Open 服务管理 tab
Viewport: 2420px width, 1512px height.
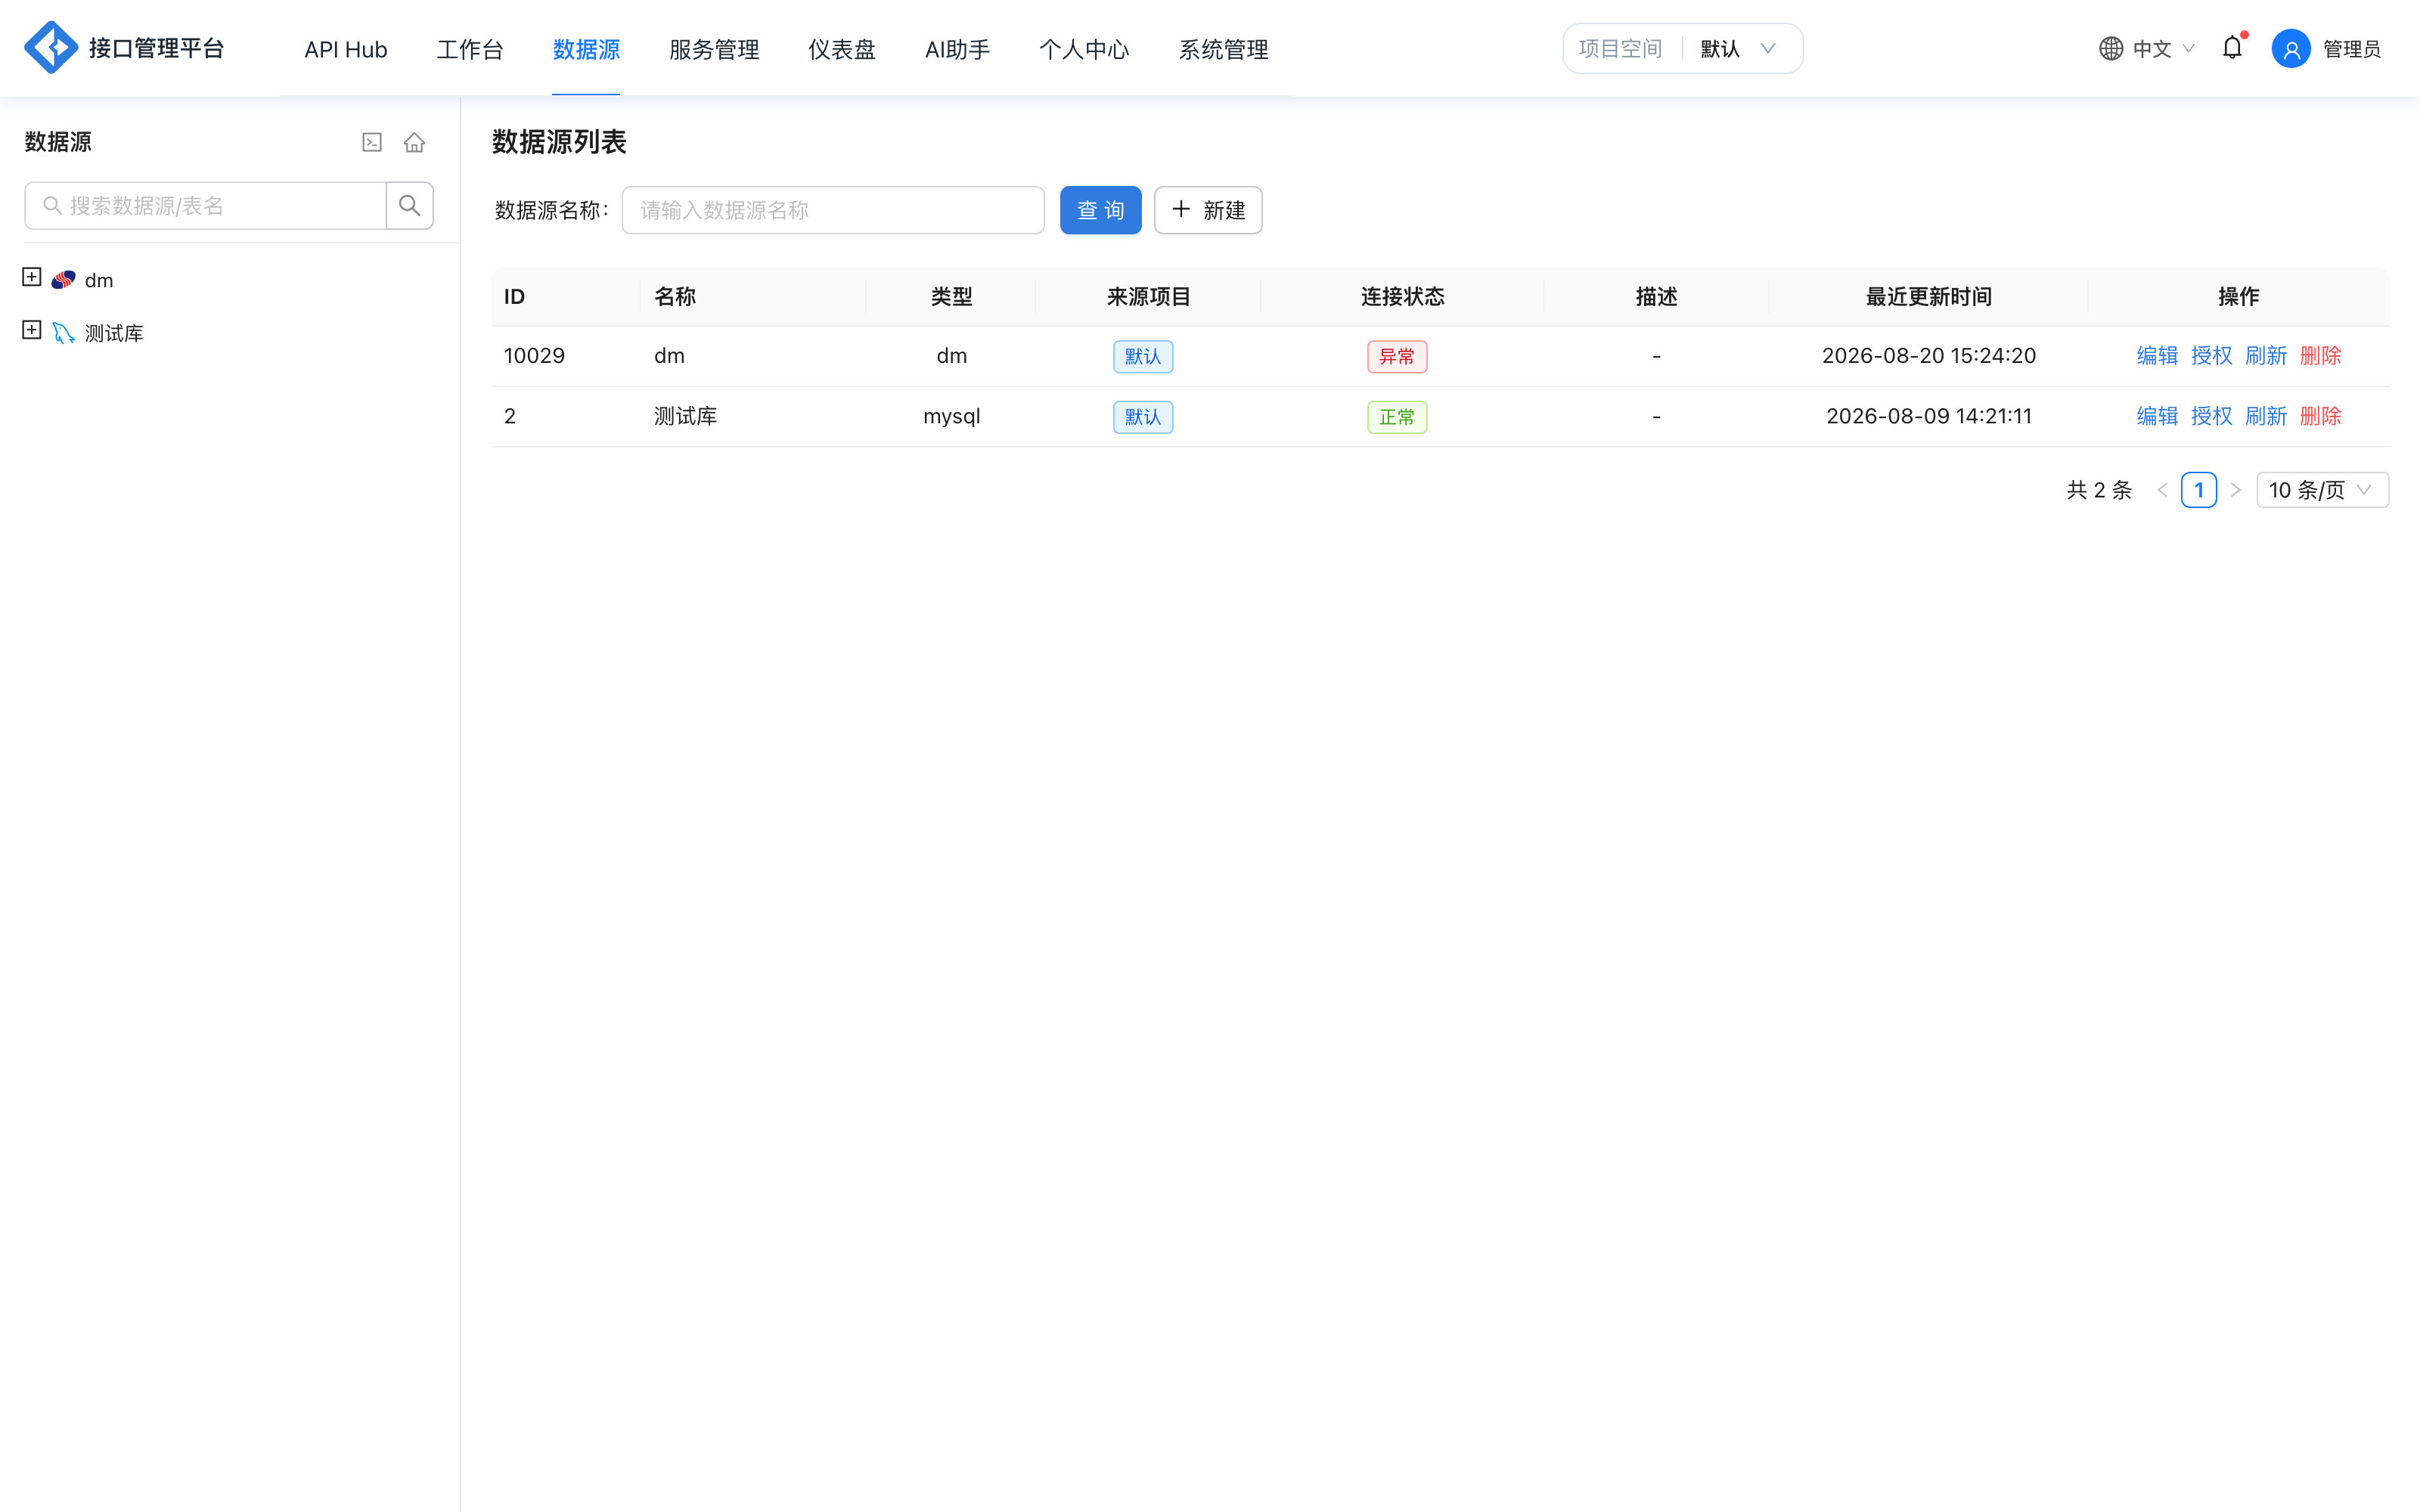(x=714, y=49)
